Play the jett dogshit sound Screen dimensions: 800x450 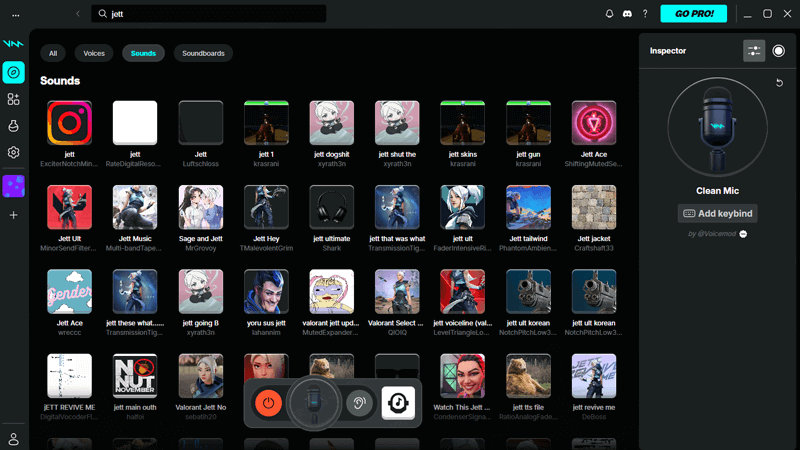(x=332, y=123)
